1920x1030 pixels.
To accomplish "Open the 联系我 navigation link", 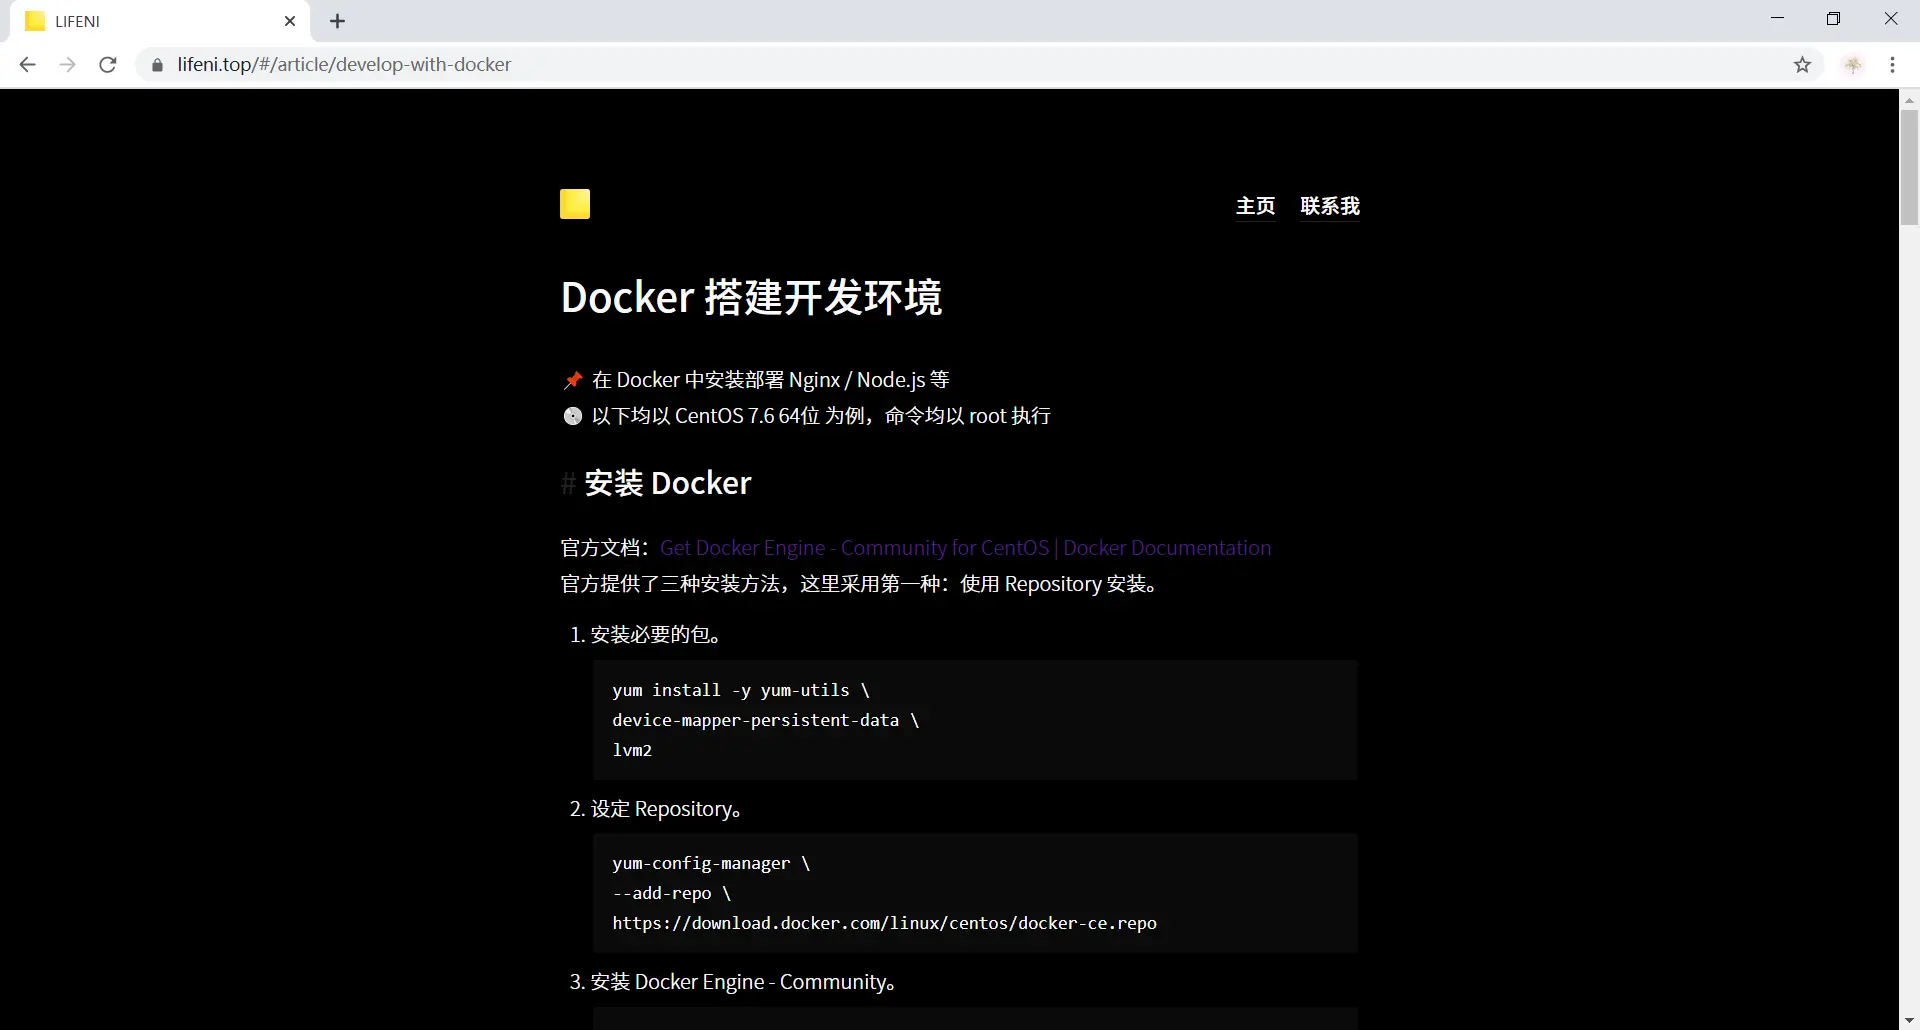I will point(1330,206).
